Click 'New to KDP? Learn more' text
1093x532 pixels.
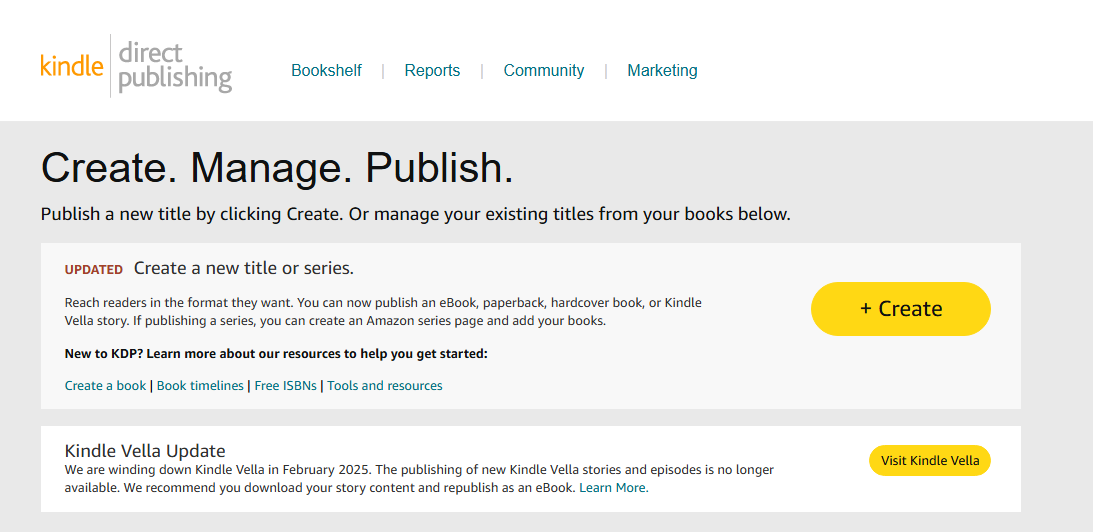coord(276,354)
